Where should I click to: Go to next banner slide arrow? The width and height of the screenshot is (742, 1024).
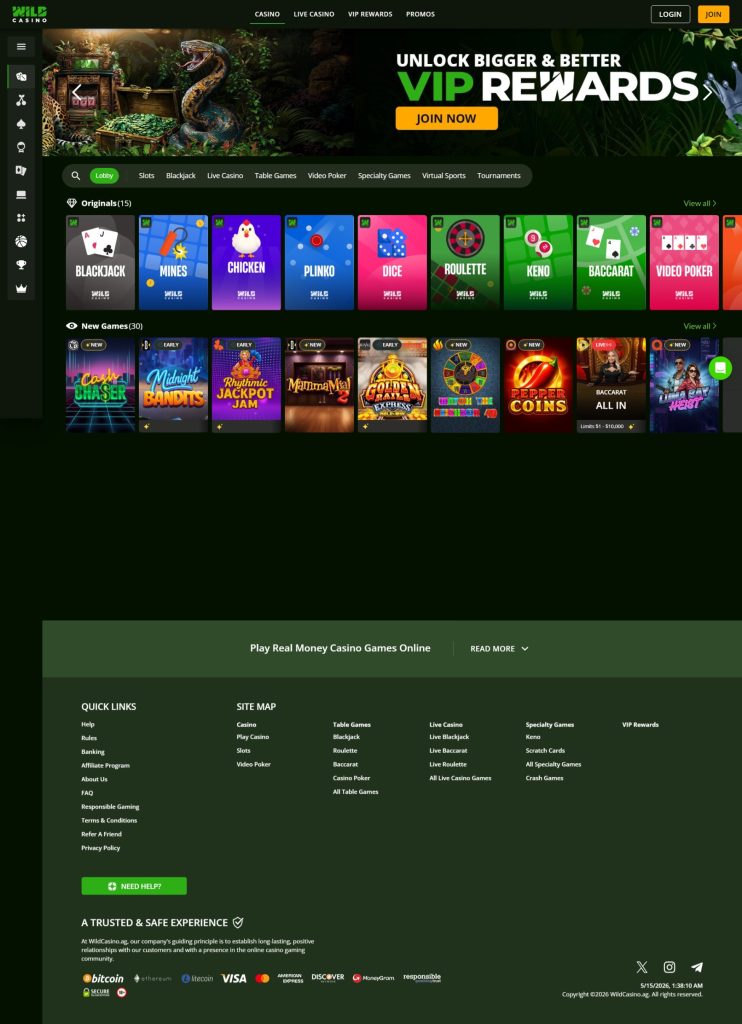coord(707,93)
